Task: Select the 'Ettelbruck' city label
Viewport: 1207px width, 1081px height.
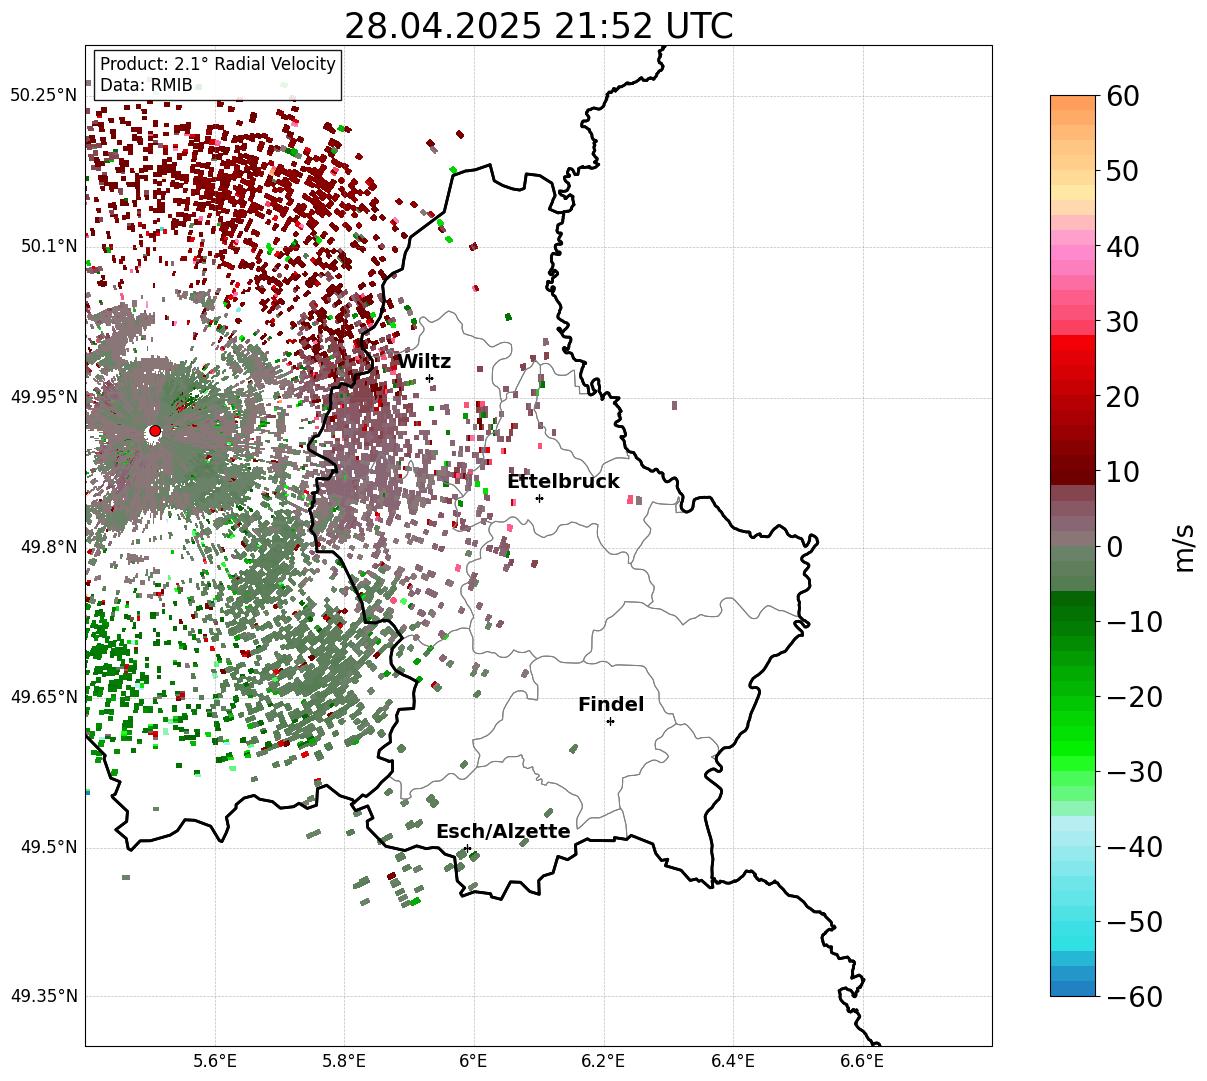Action: 563,482
